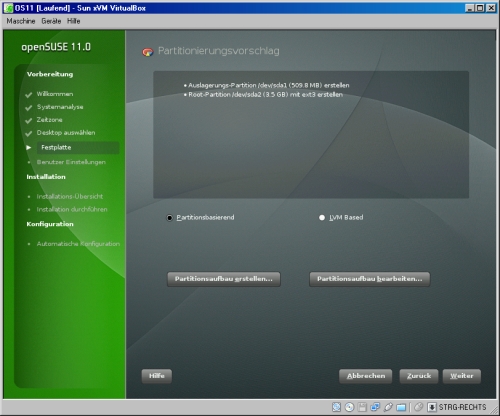Click the STRG-RECHTS host key label

462,407
